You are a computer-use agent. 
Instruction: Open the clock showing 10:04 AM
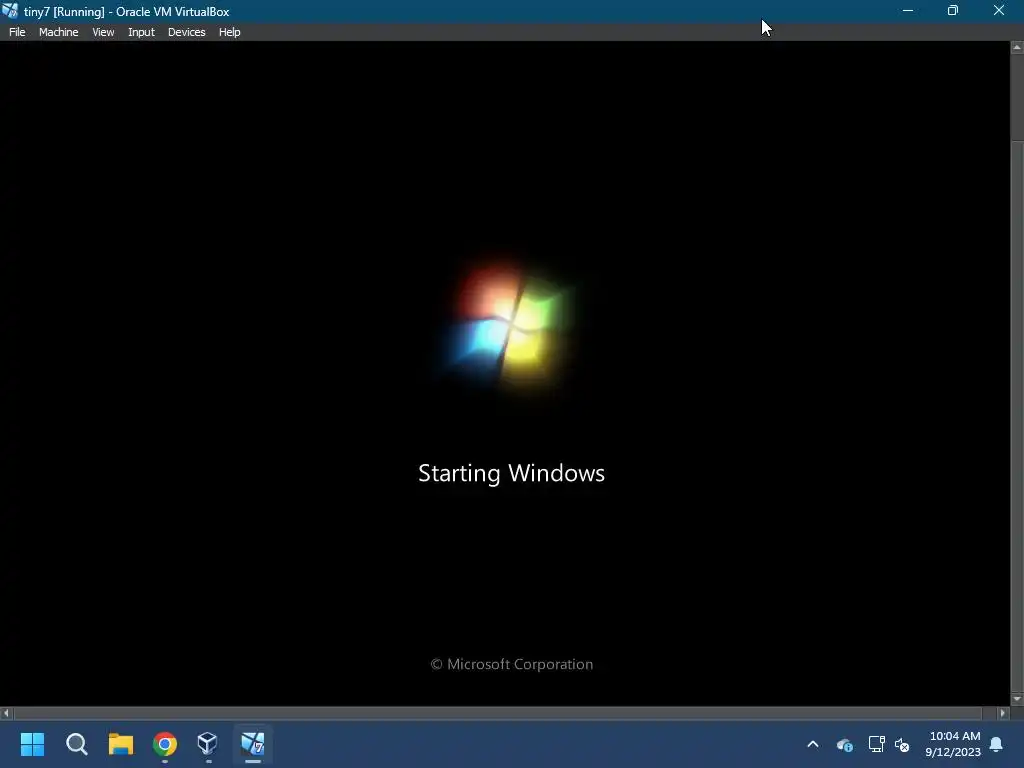pyautogui.click(x=953, y=744)
